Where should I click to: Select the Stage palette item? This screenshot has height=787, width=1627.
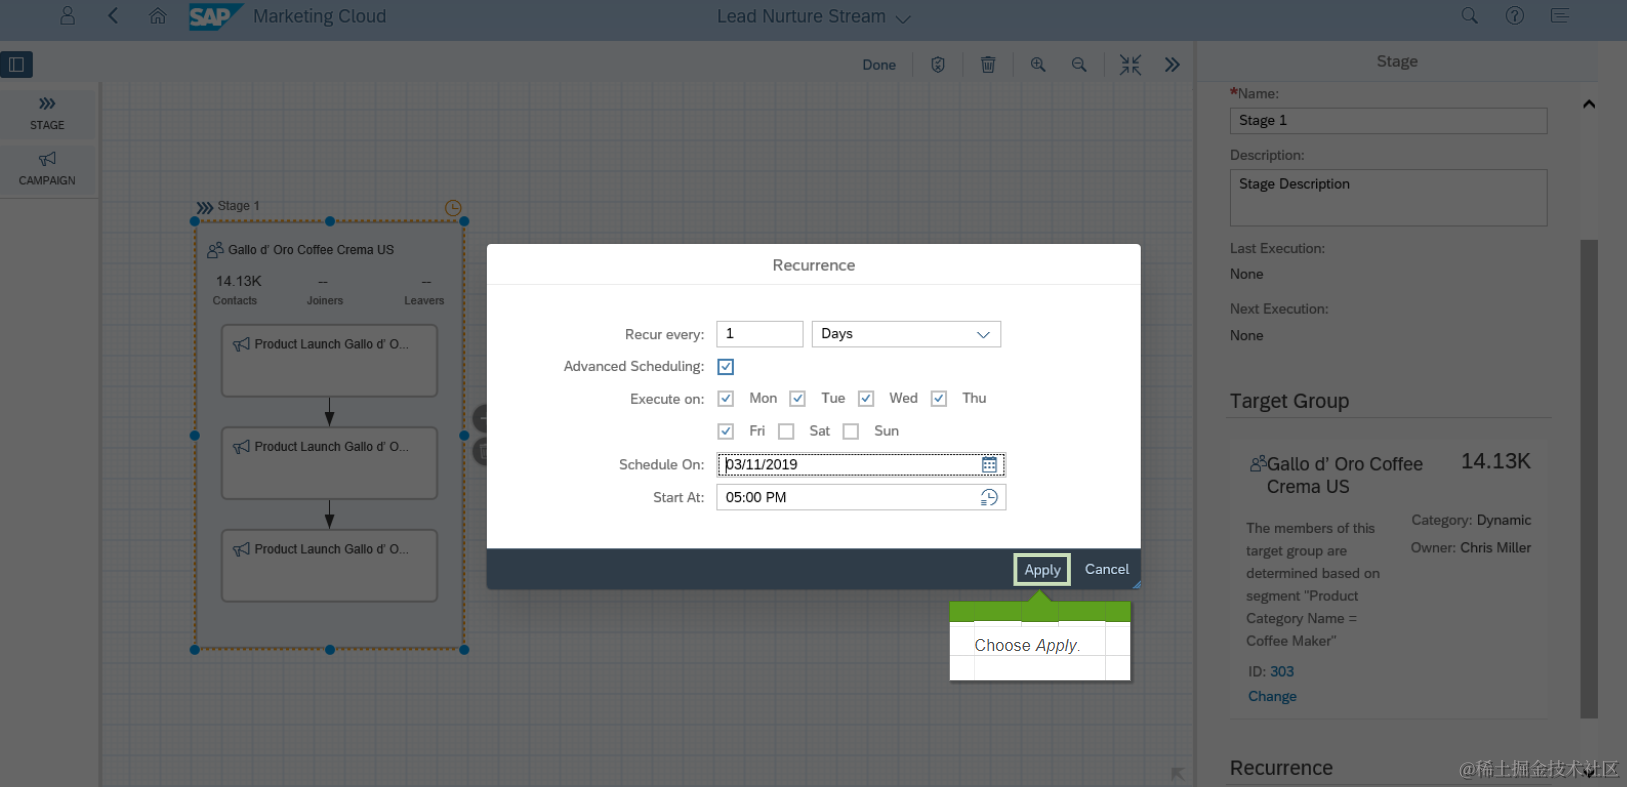pyautogui.click(x=47, y=113)
